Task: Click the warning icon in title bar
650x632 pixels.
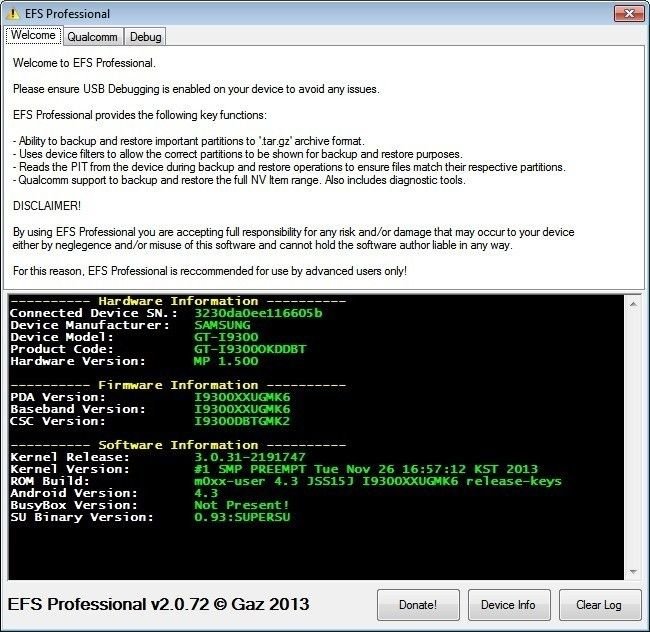Action: [13, 14]
